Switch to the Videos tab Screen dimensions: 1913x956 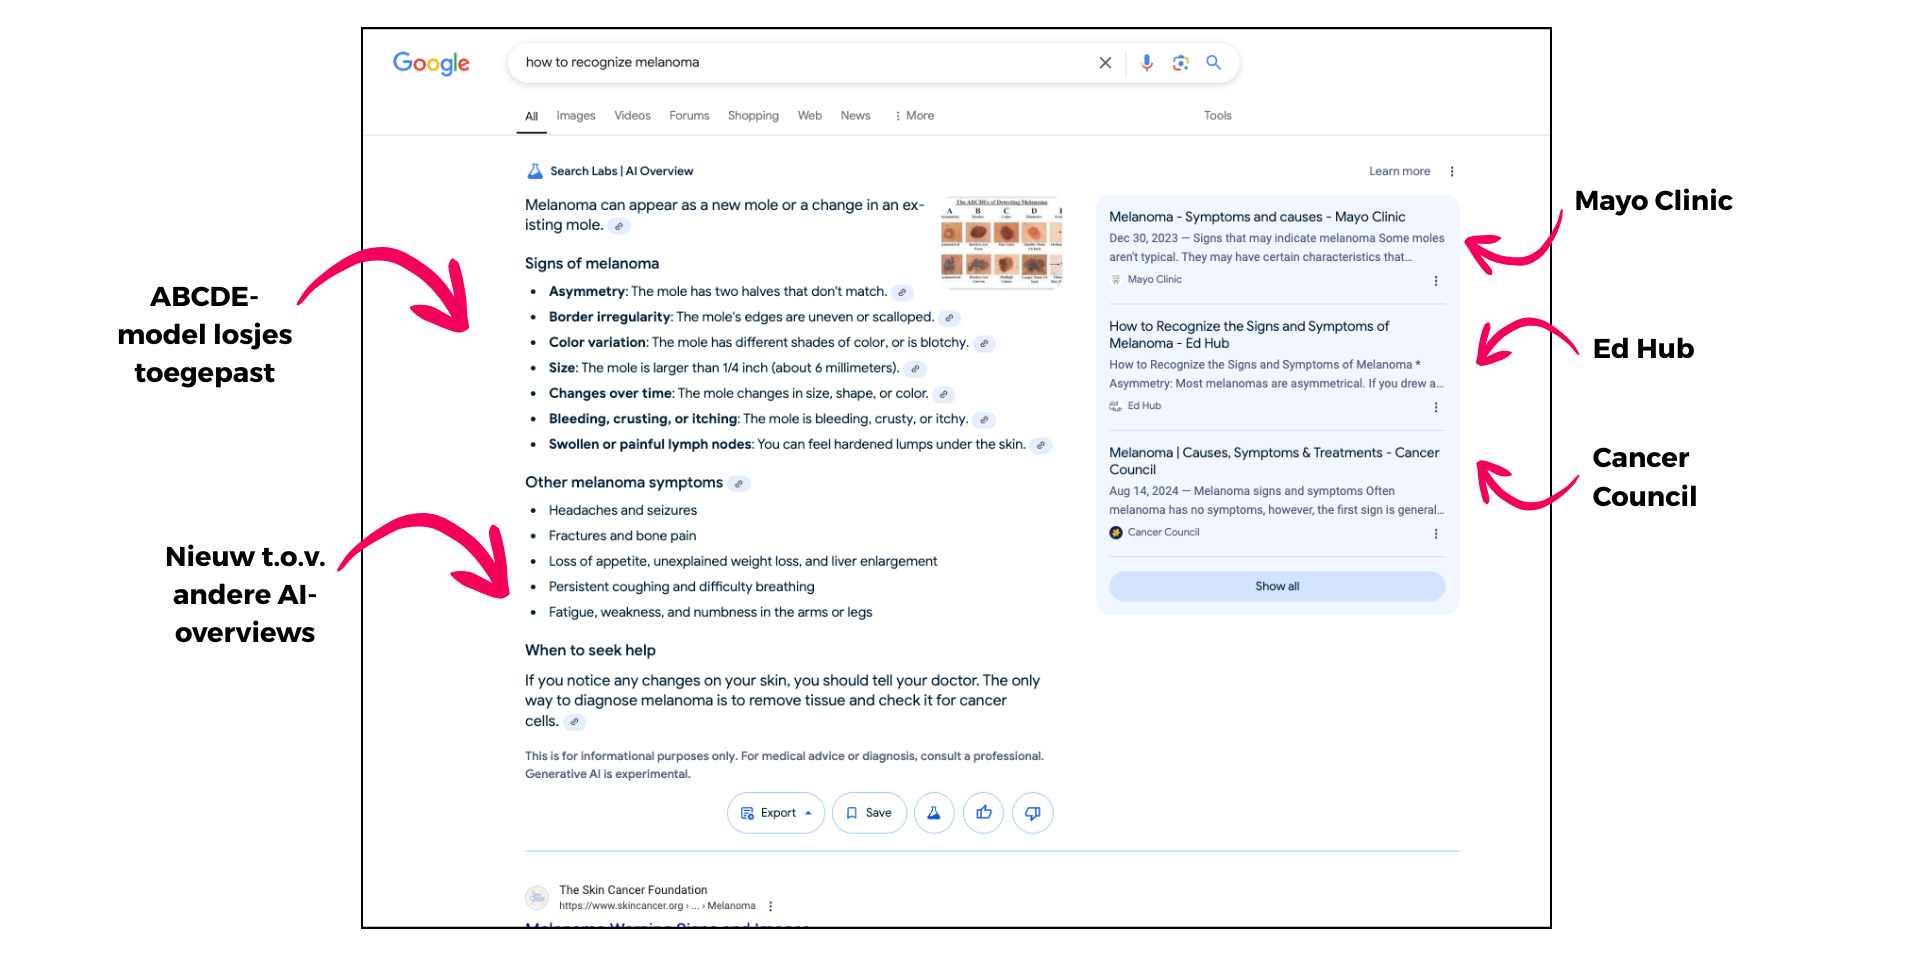(x=632, y=116)
